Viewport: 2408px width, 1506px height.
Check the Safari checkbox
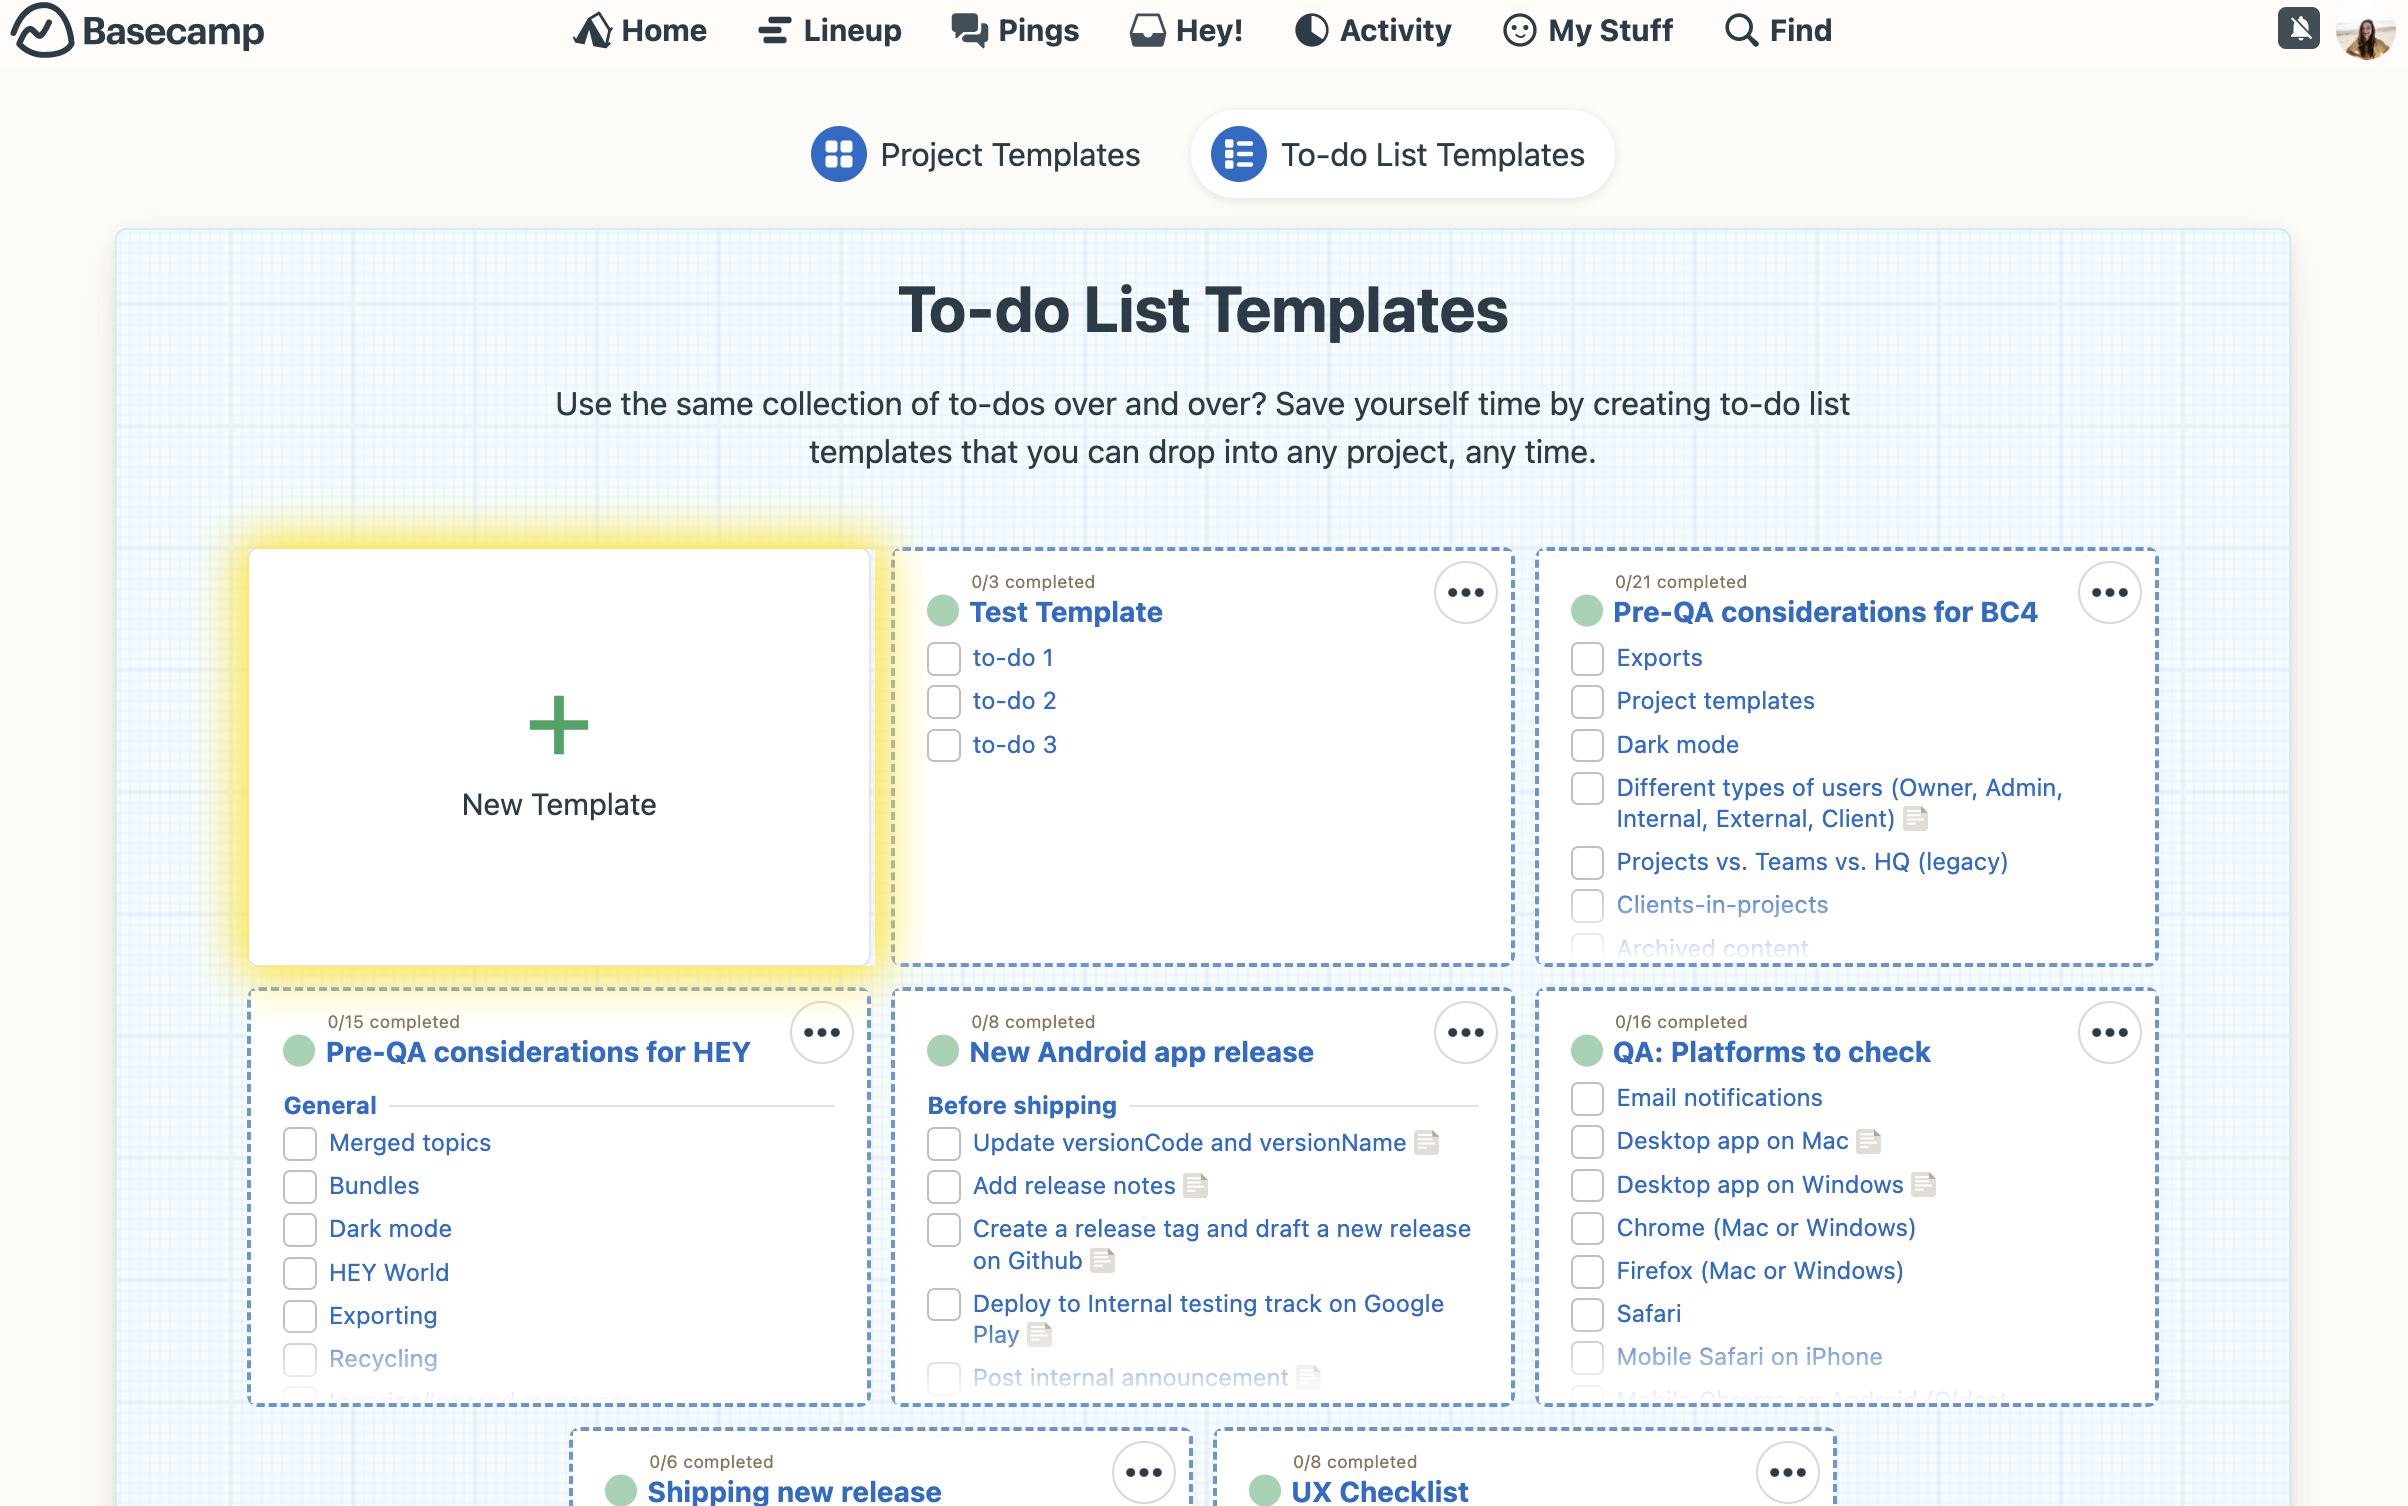click(x=1587, y=1314)
